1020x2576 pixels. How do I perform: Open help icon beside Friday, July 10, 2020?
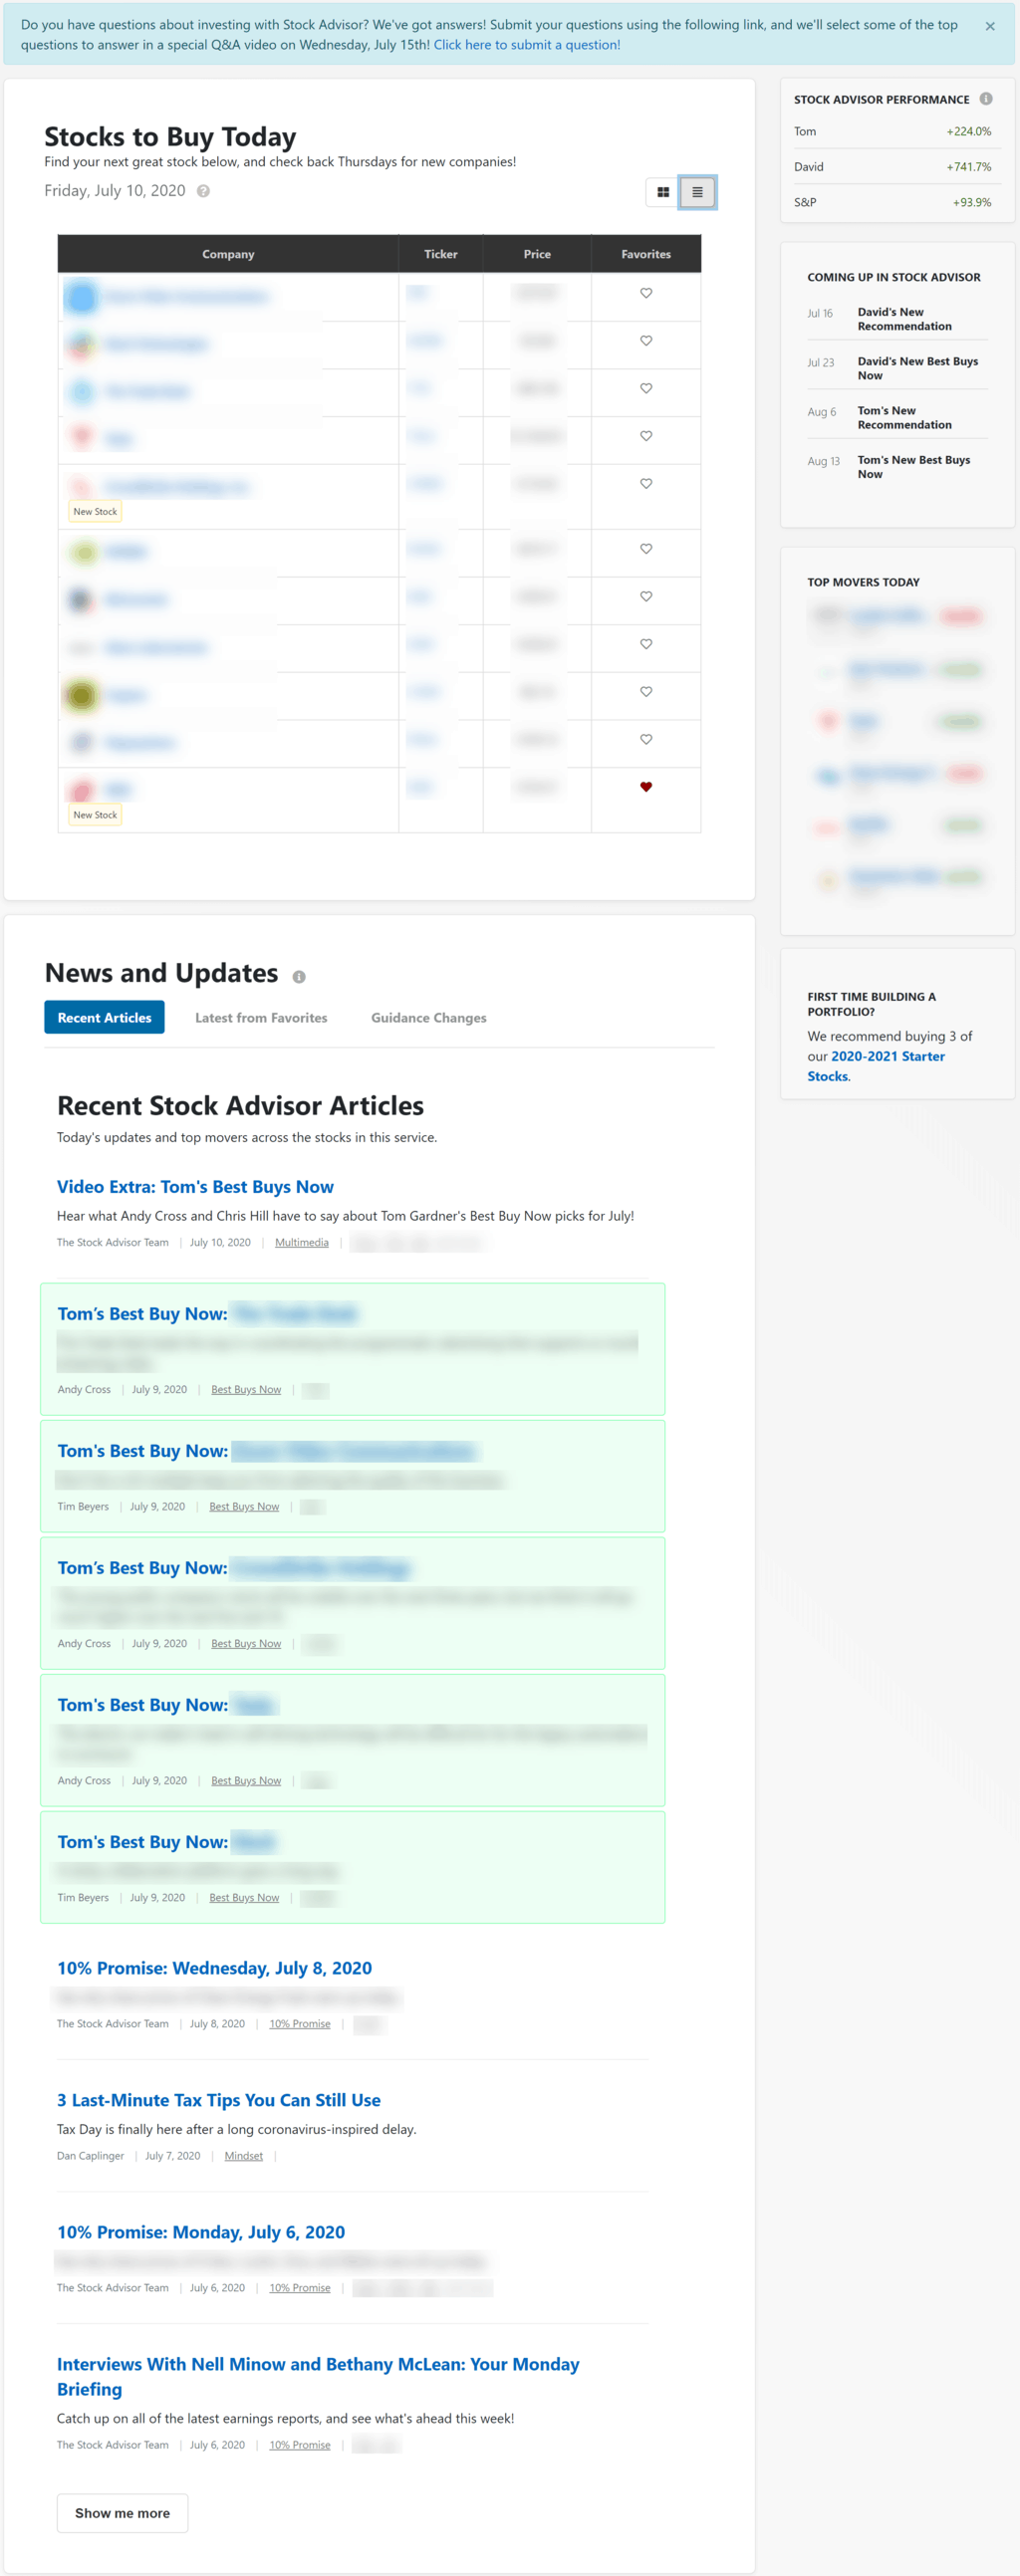click(203, 191)
